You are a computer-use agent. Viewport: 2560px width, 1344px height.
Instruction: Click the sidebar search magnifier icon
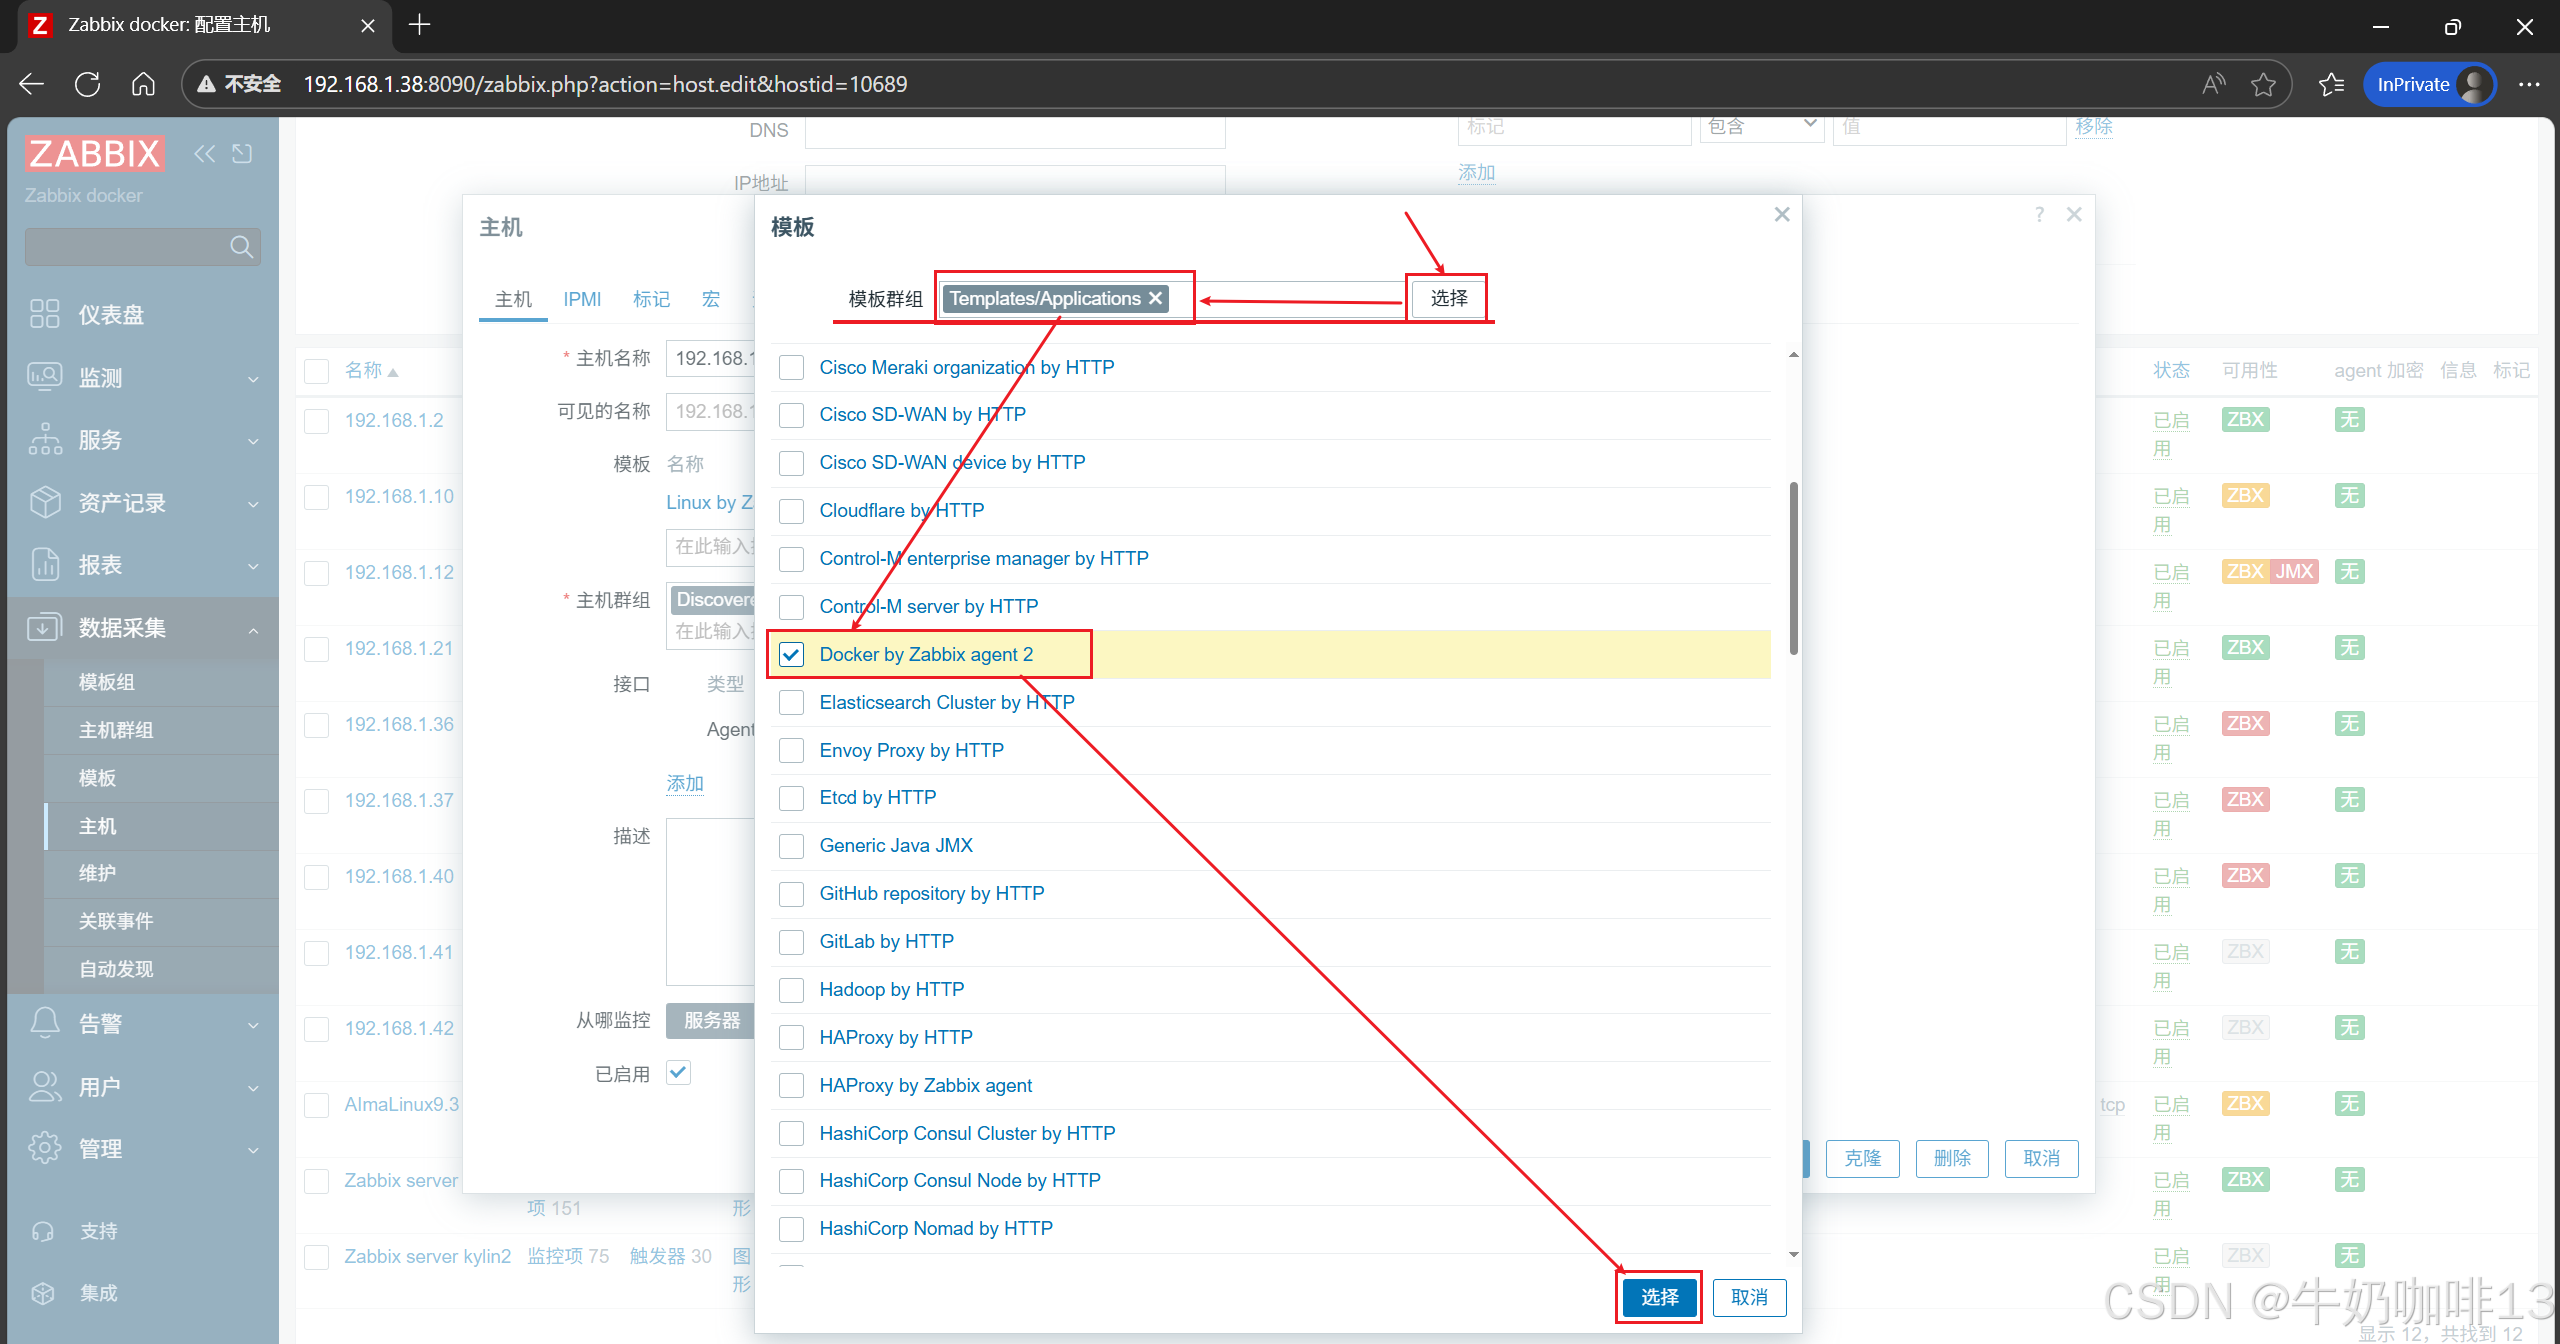[241, 247]
